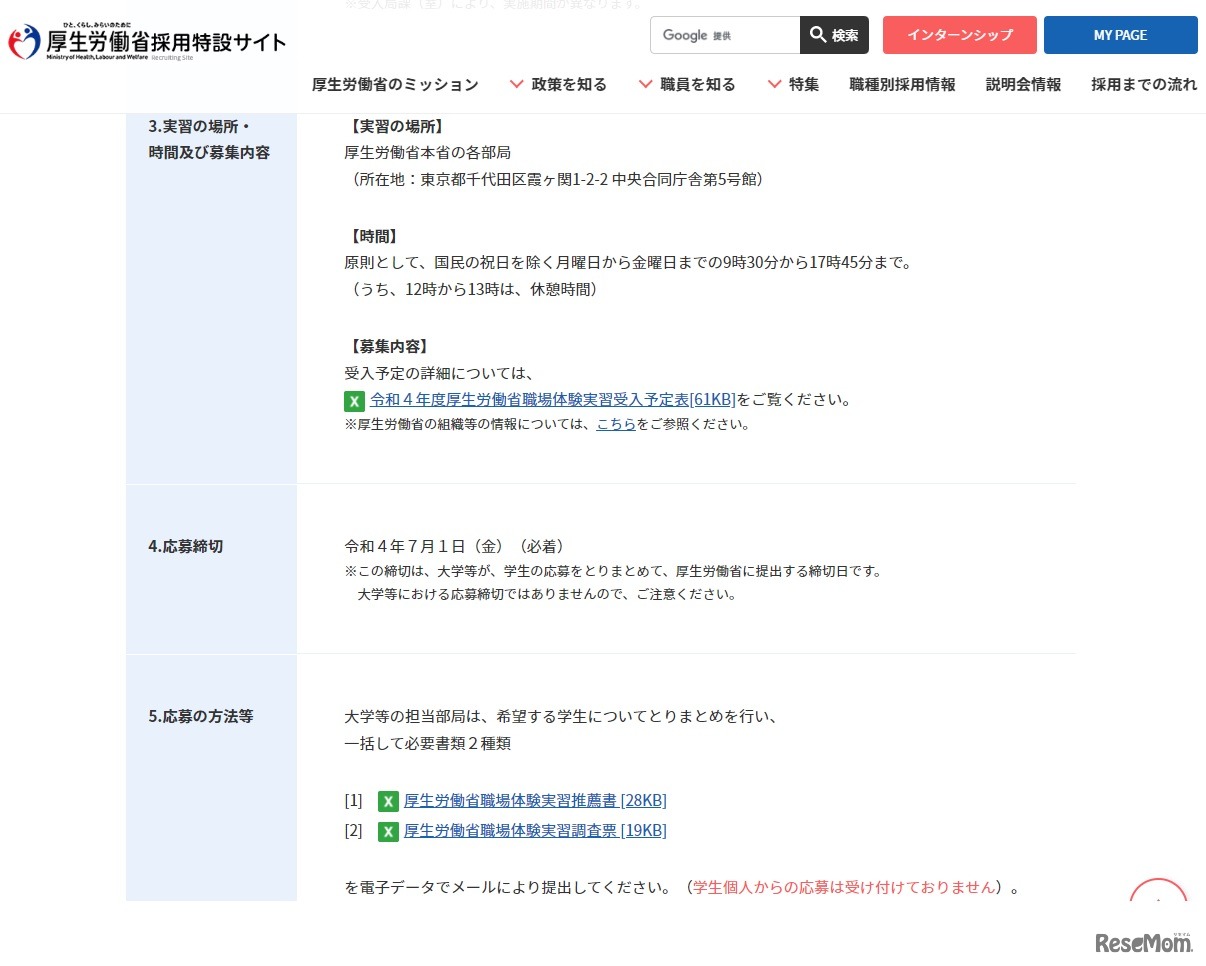
Task: Expand the 政策を知る menu
Action: pyautogui.click(x=559, y=85)
